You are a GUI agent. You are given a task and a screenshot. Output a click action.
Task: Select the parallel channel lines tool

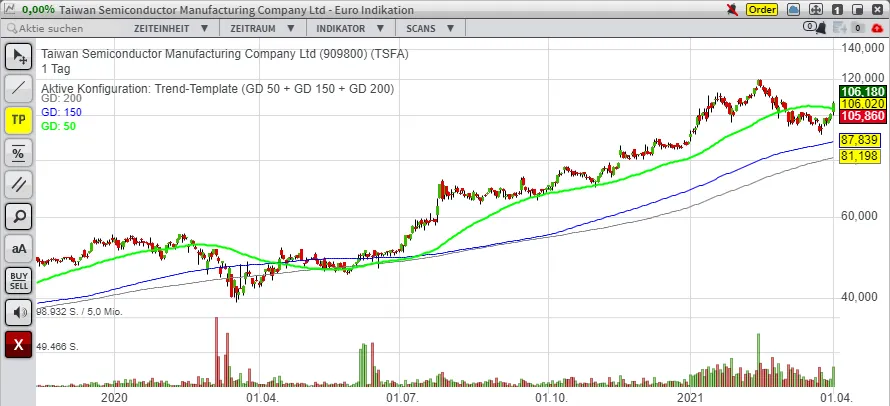[x=19, y=185]
